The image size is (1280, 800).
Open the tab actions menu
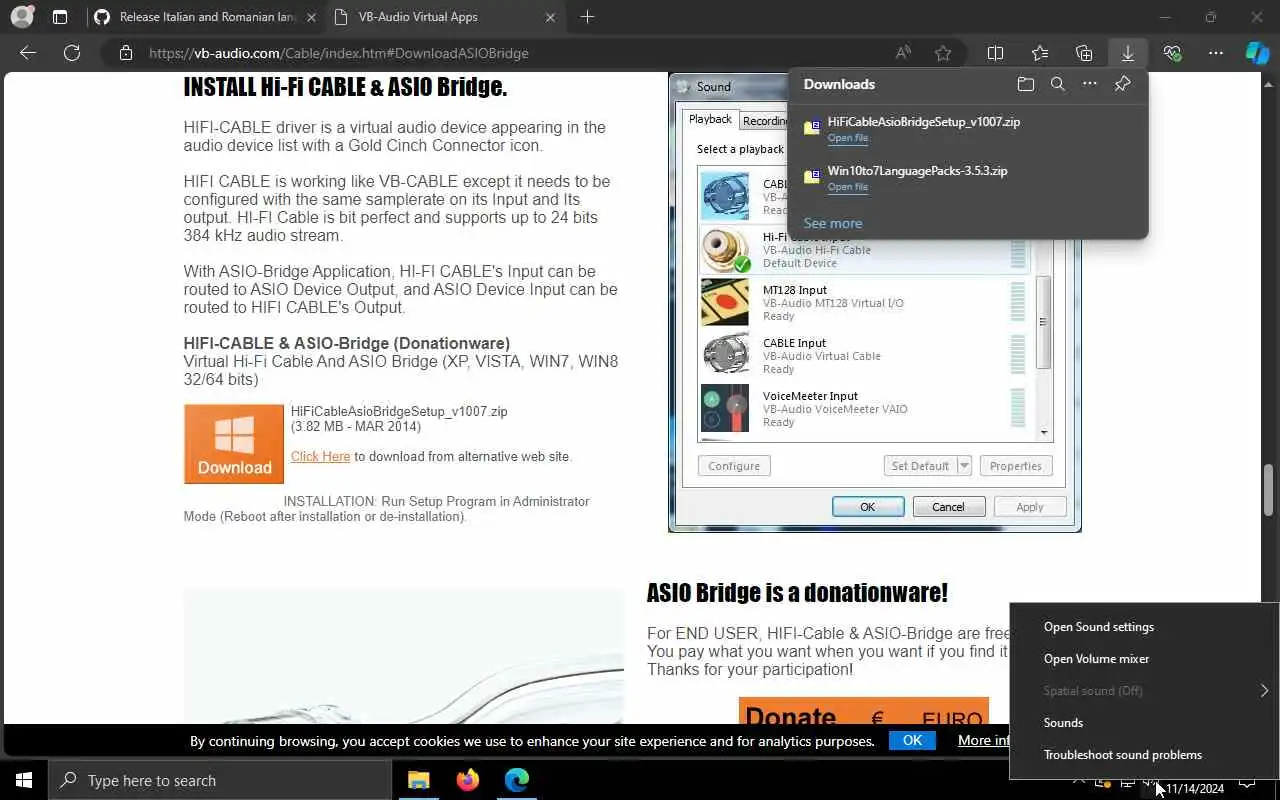(x=60, y=17)
